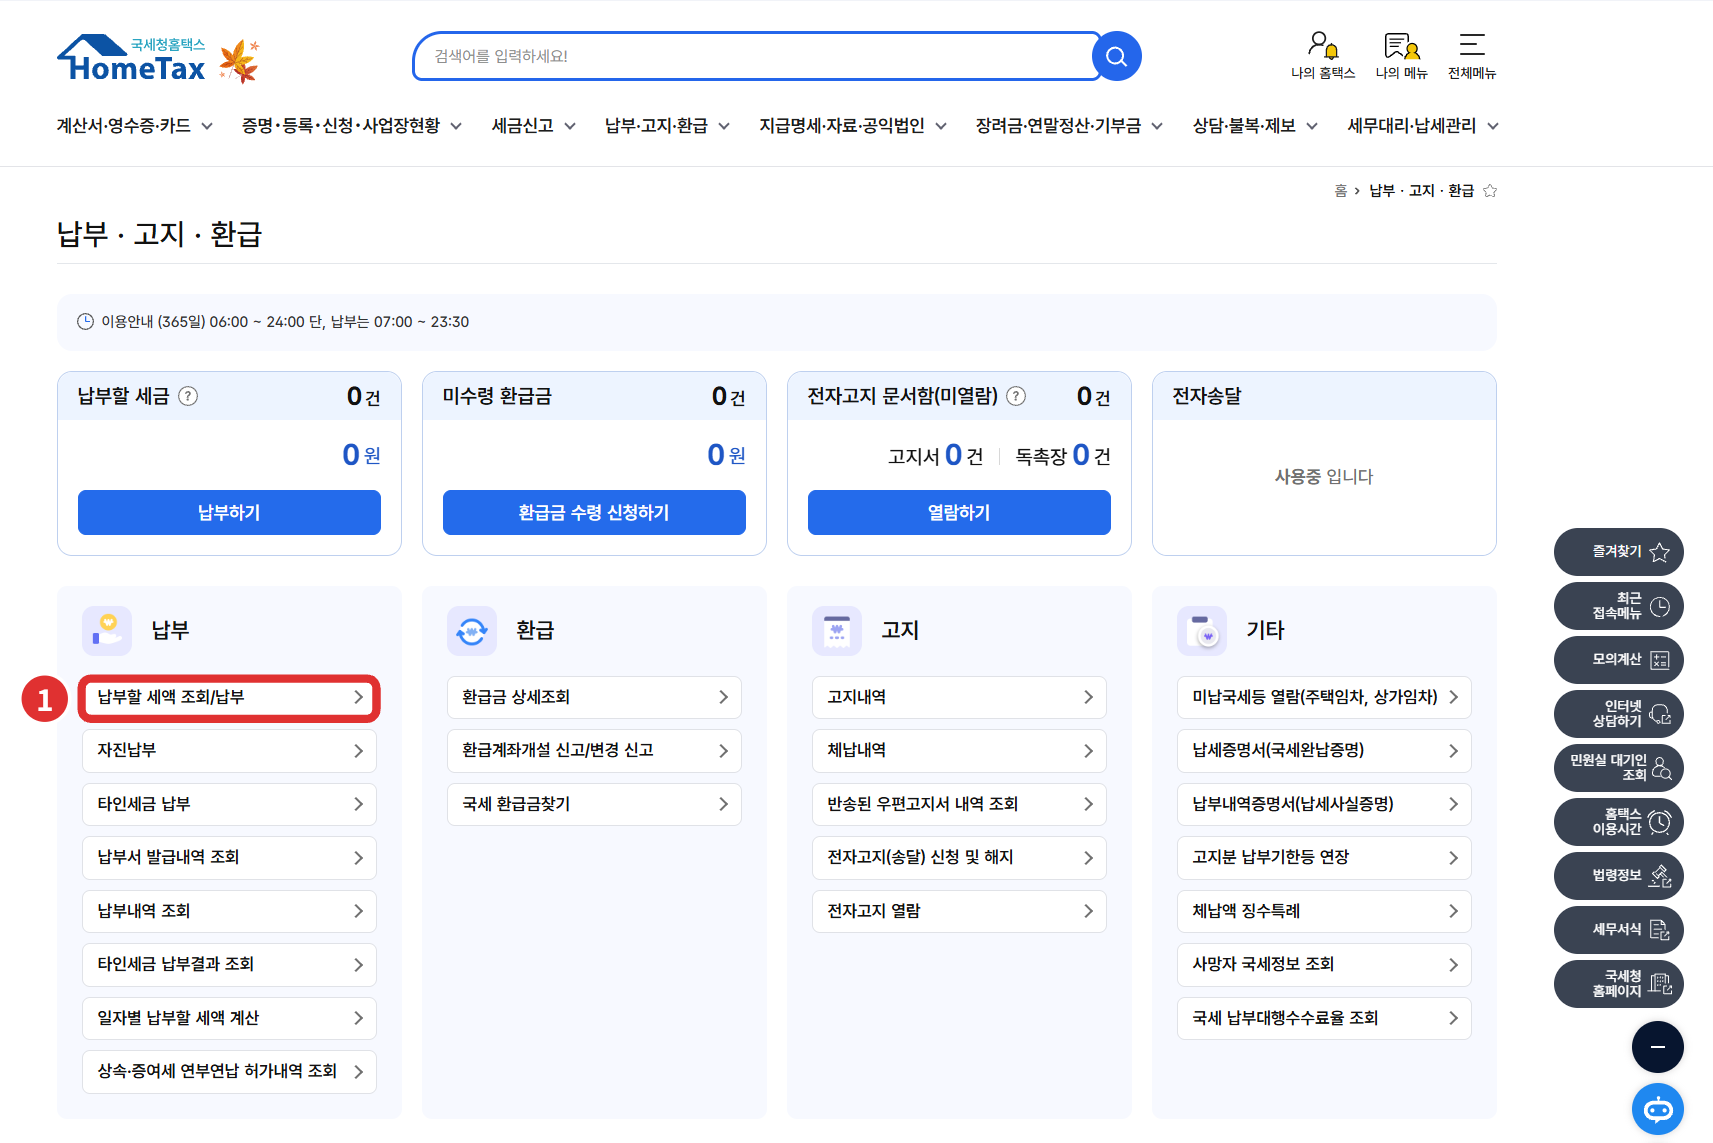Open 홈택스 이용시간 side shortcut

[1619, 822]
